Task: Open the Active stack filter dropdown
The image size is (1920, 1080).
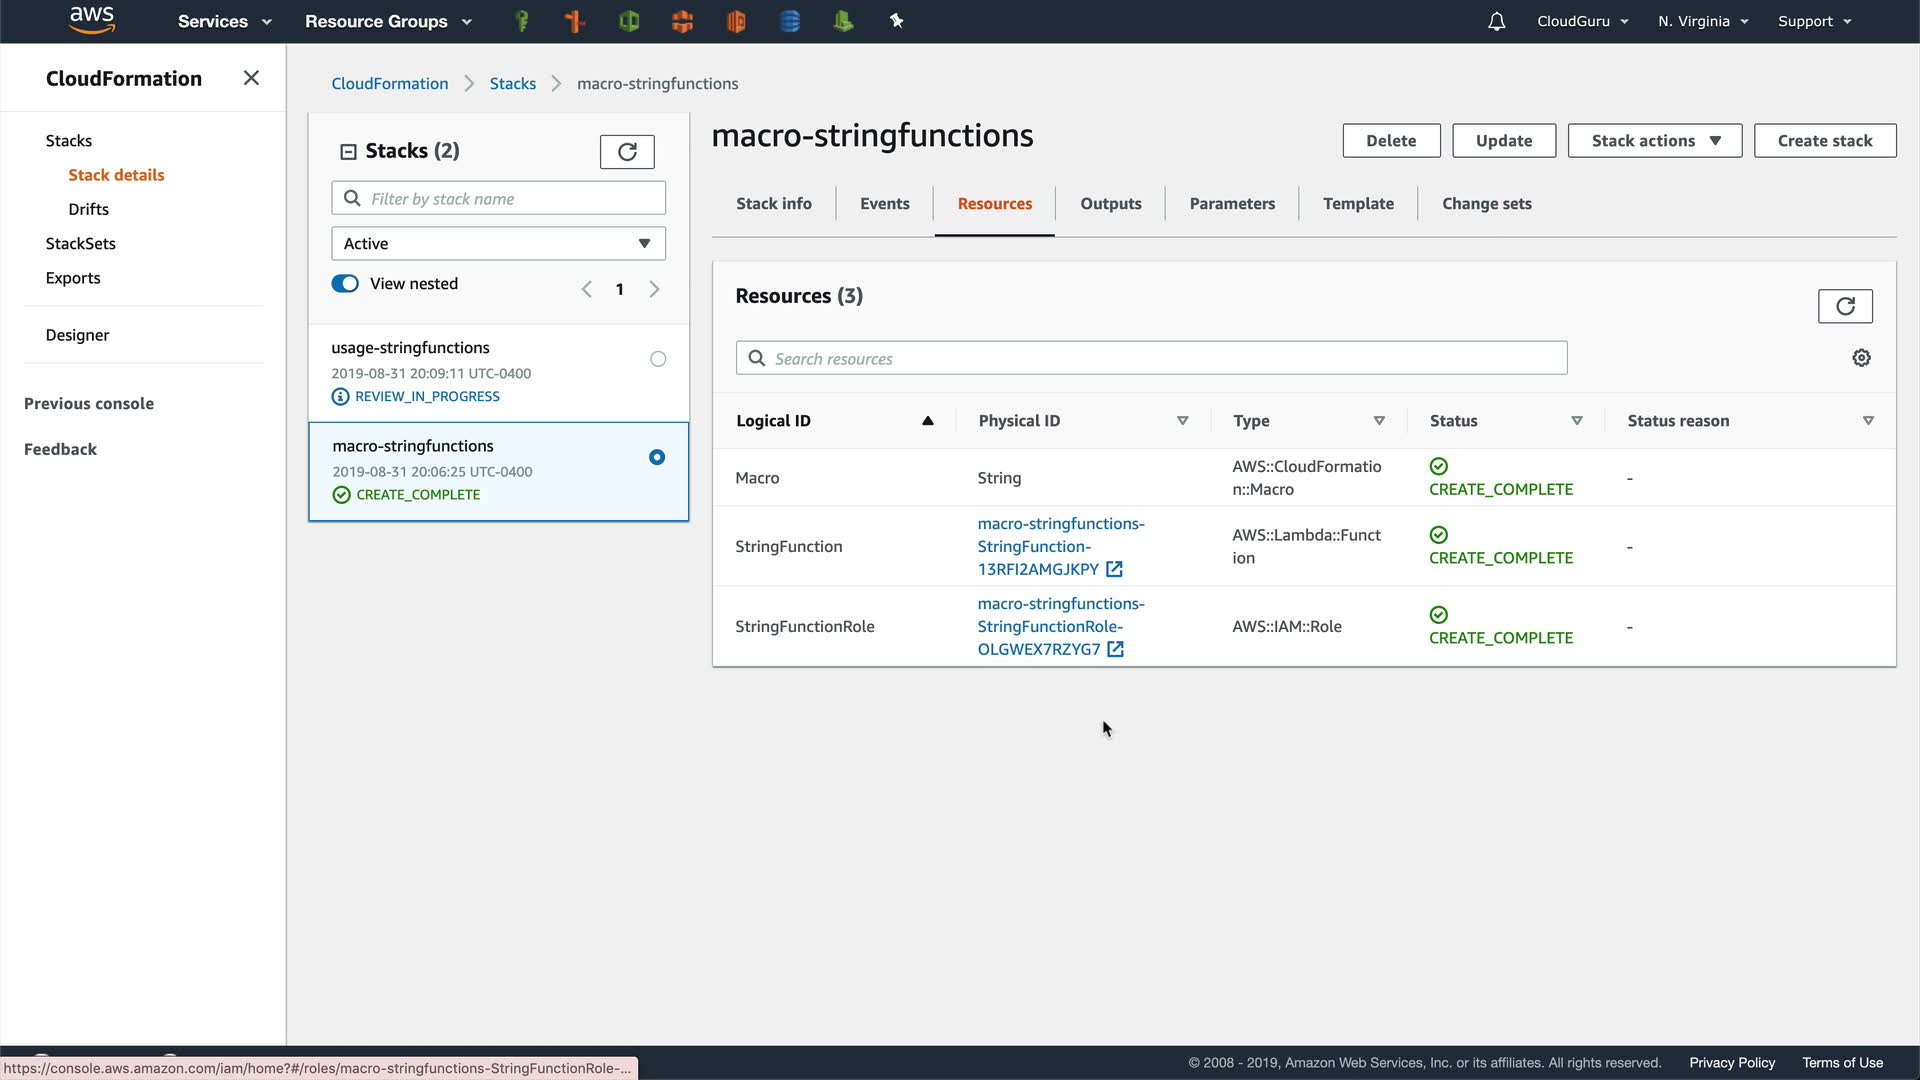Action: pos(498,243)
